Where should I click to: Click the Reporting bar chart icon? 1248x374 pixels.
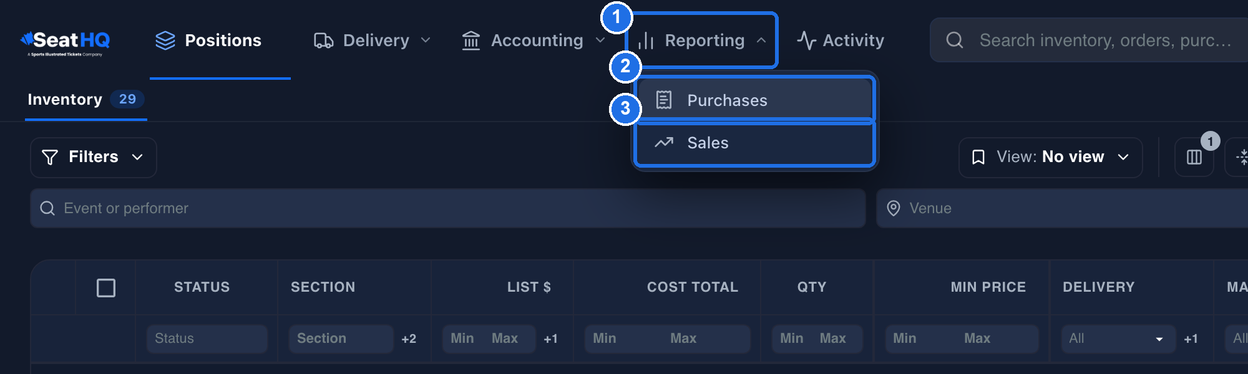pos(646,41)
